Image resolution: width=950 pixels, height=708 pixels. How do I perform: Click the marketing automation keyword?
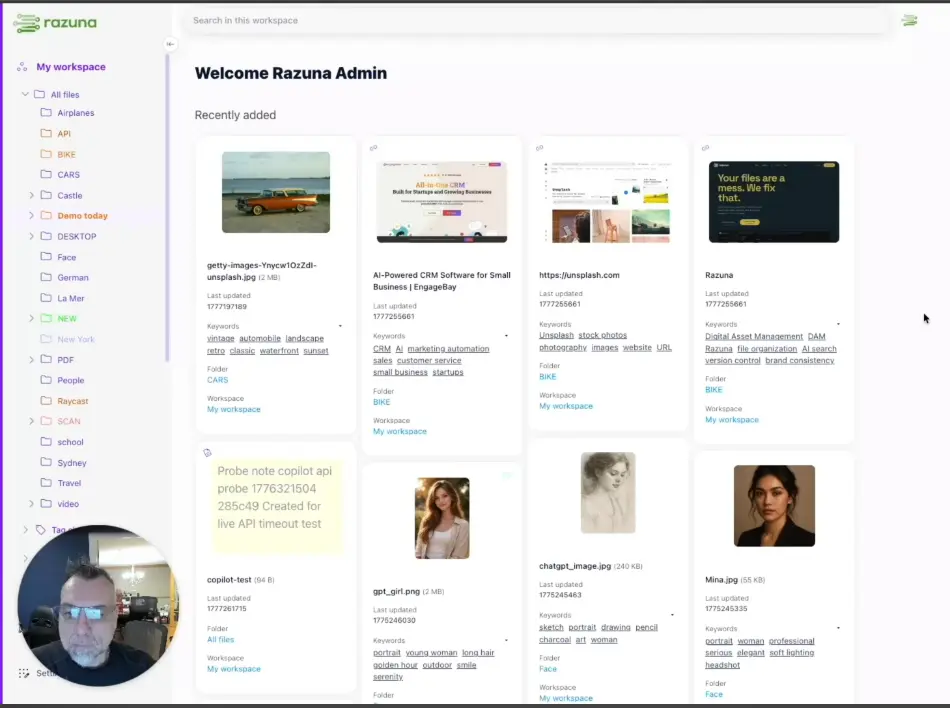point(448,349)
